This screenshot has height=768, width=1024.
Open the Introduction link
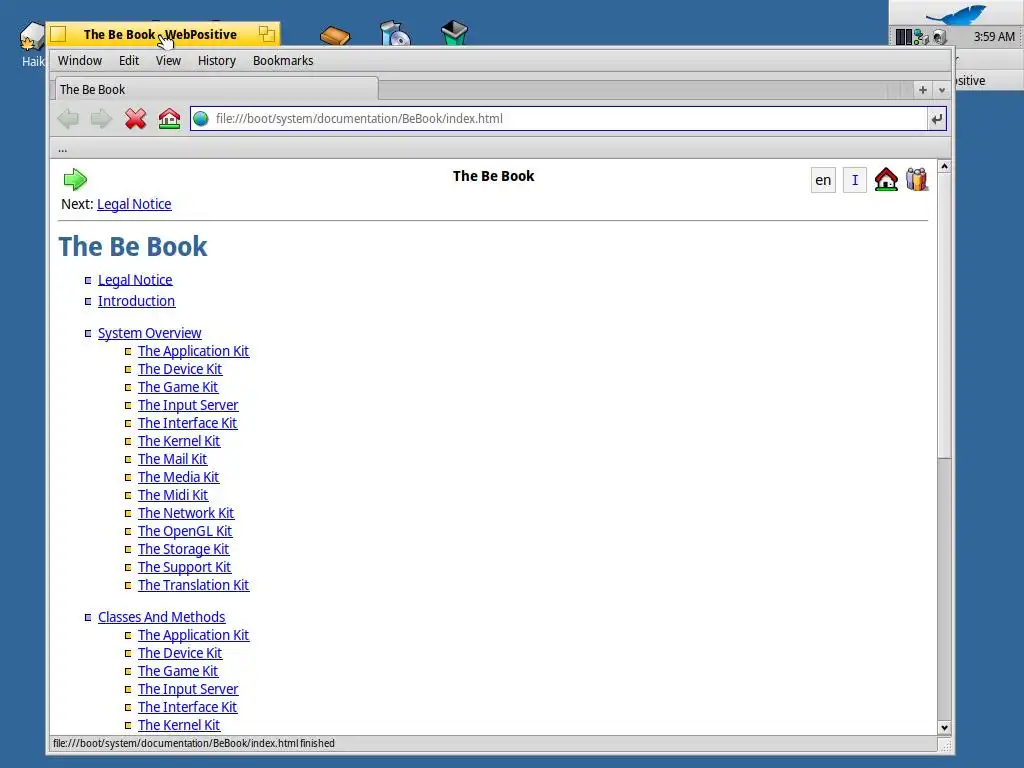click(x=136, y=301)
